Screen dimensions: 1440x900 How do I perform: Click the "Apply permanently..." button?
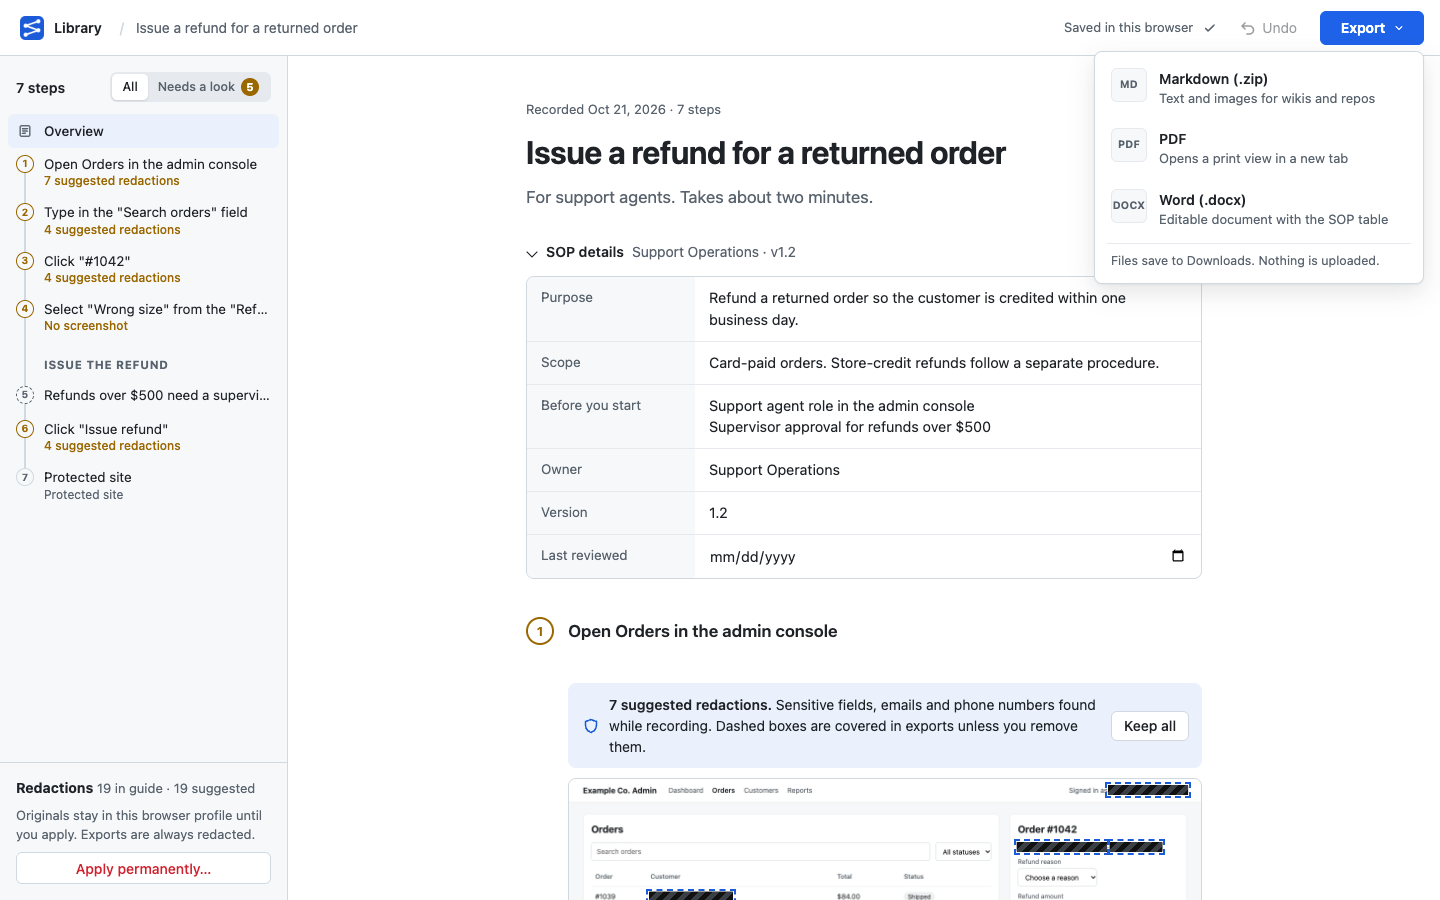click(143, 868)
